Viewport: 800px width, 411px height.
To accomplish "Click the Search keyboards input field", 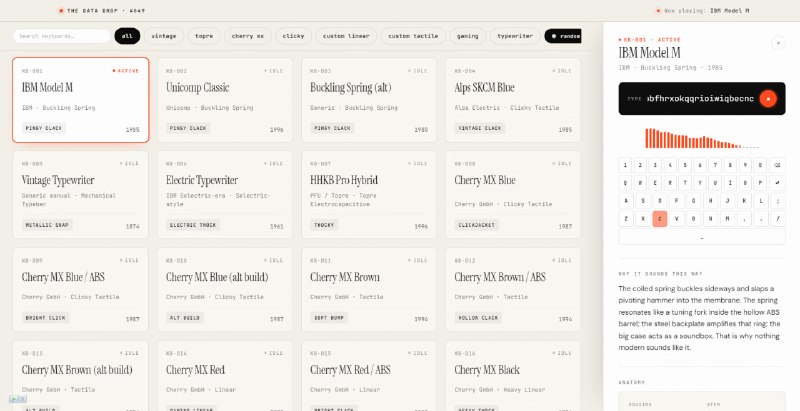I will (61, 36).
